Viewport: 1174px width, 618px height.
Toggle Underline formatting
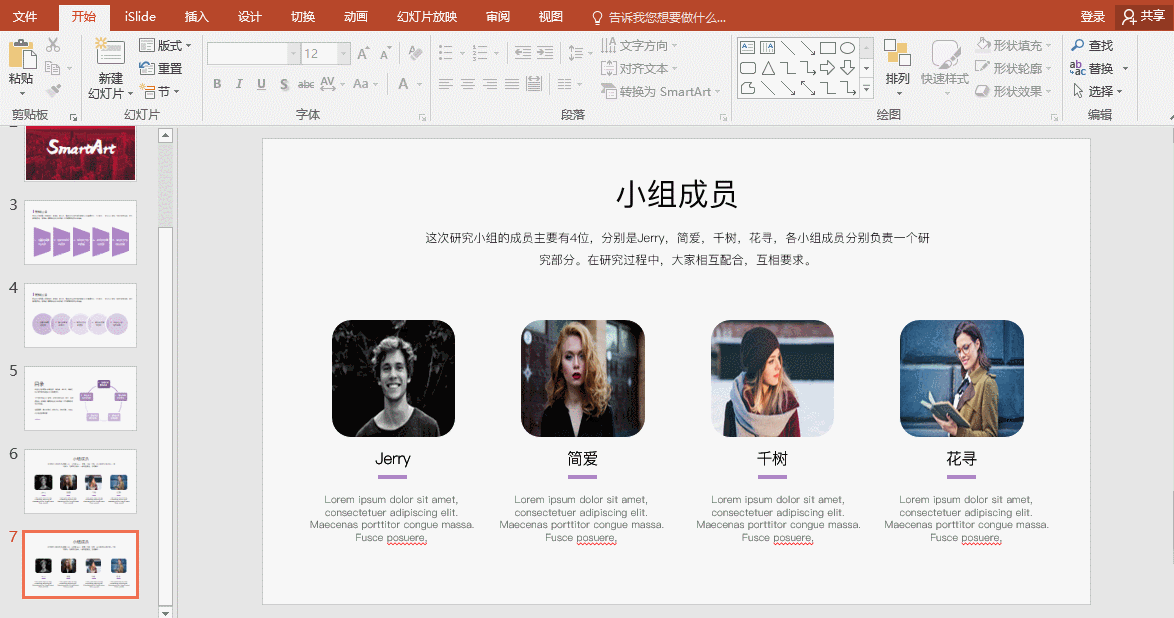pos(261,84)
